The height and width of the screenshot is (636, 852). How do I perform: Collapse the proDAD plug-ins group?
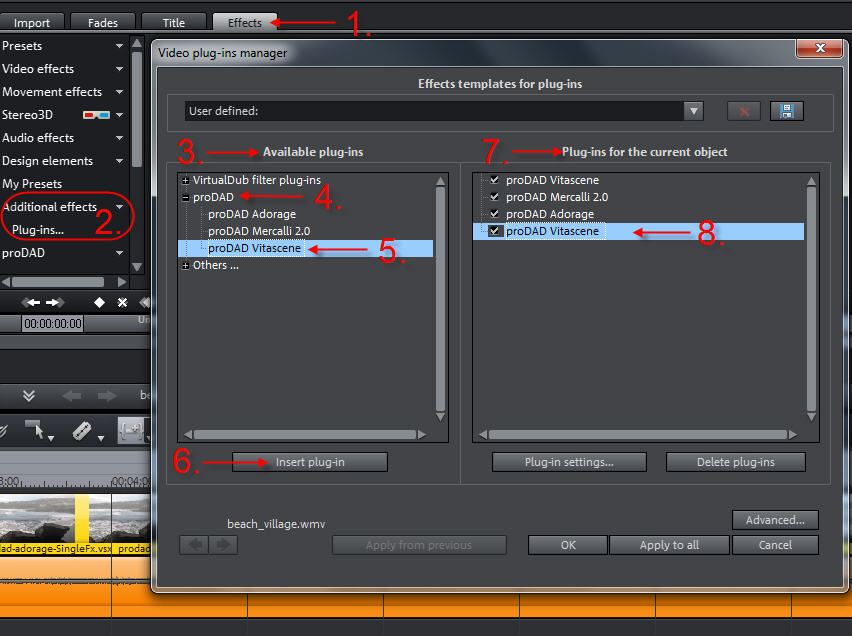tap(185, 197)
